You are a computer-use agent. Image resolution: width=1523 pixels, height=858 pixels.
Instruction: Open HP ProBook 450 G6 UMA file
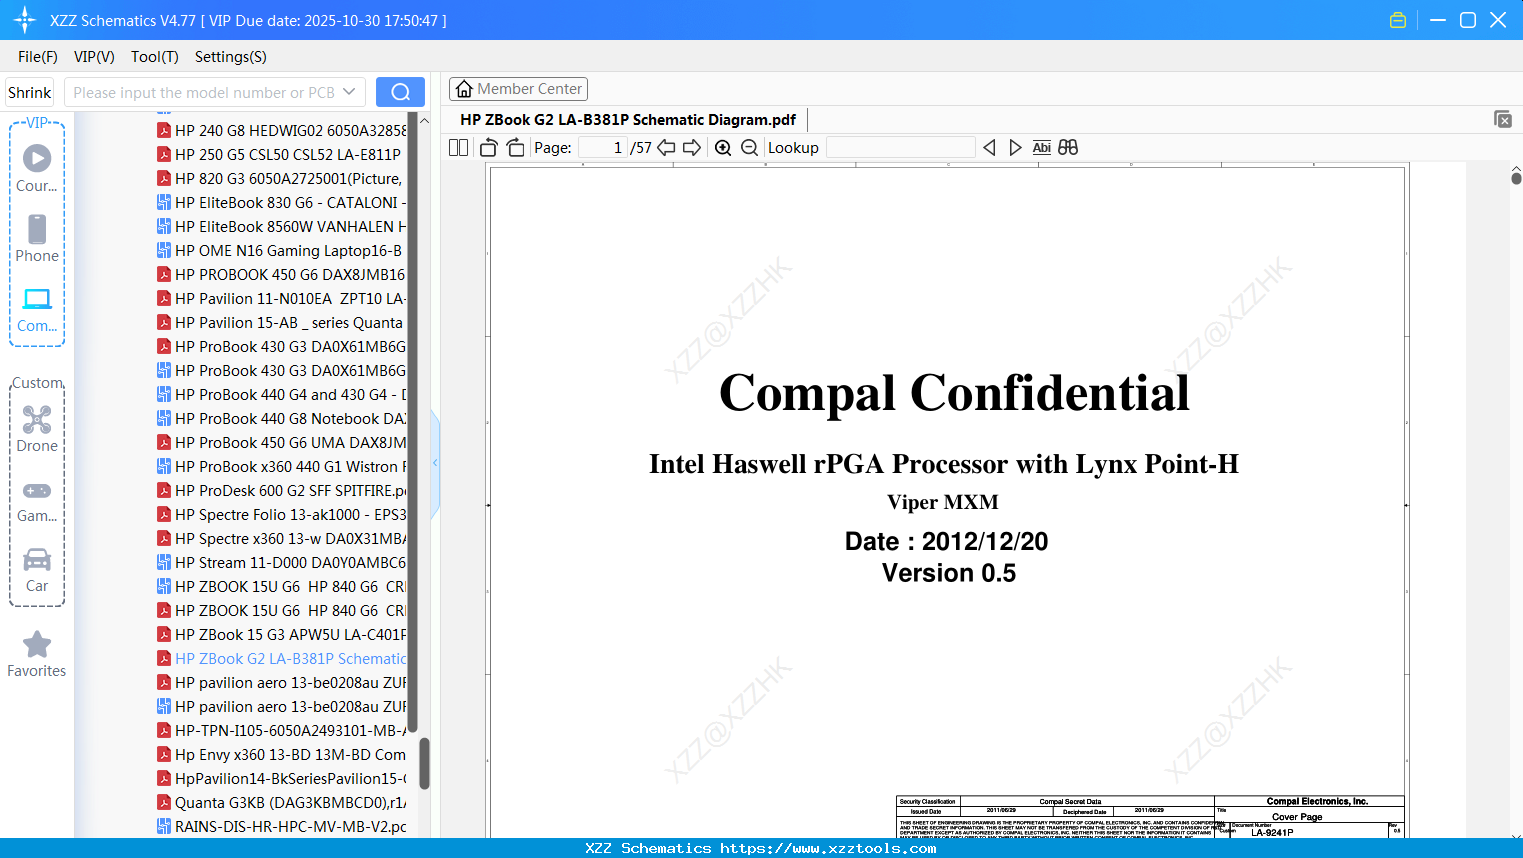click(x=282, y=442)
